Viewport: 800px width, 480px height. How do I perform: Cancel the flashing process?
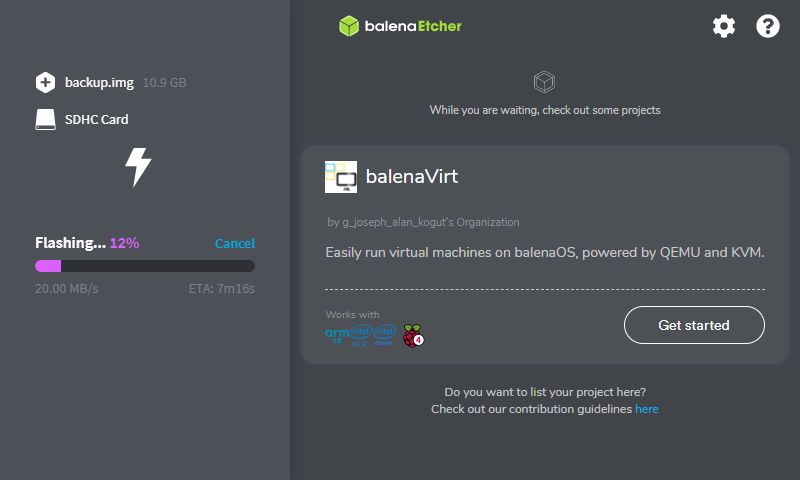tap(235, 243)
